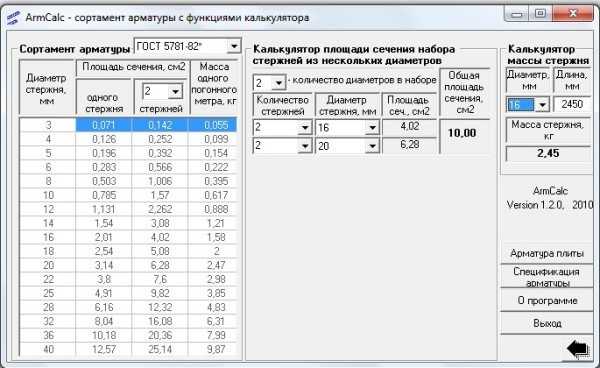
Task: Select the diameter 16 row in sortament table
Action: 128,237
